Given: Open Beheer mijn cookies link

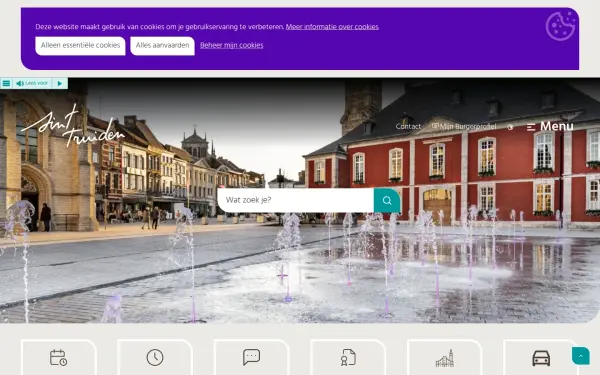Looking at the screenshot, I should pyautogui.click(x=232, y=46).
